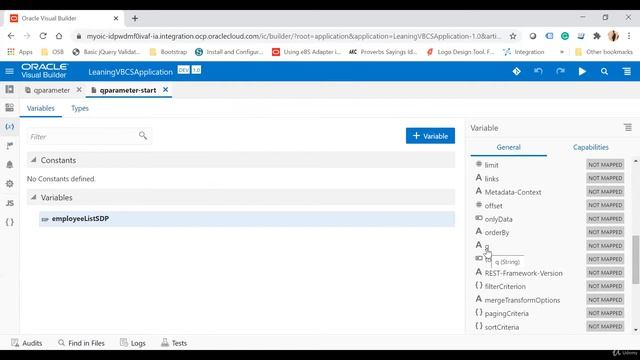
Task: Click the + Variable button
Action: [430, 136]
